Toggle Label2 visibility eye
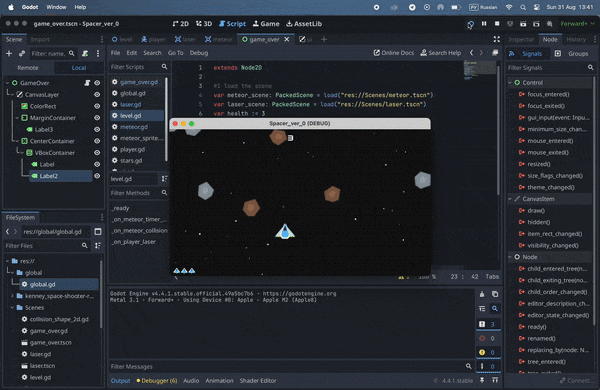This screenshot has height=390, width=600. 97,176
